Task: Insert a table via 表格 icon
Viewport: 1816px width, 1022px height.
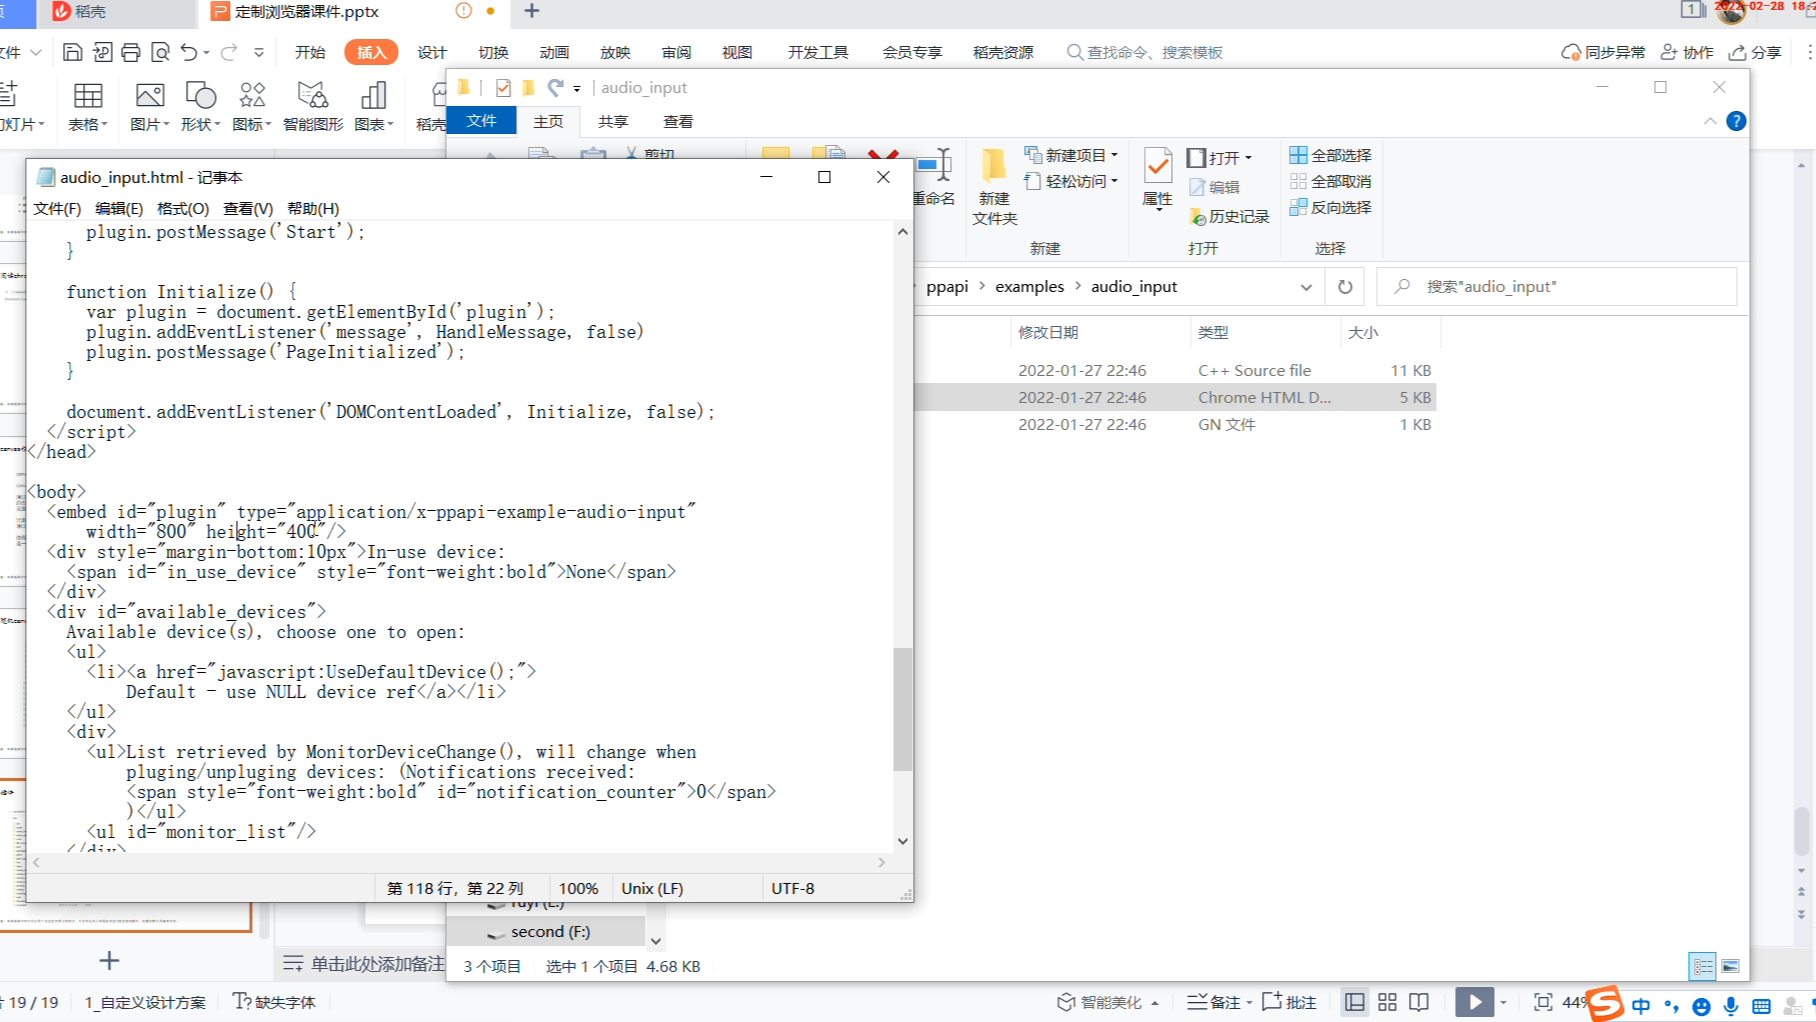Action: (88, 106)
